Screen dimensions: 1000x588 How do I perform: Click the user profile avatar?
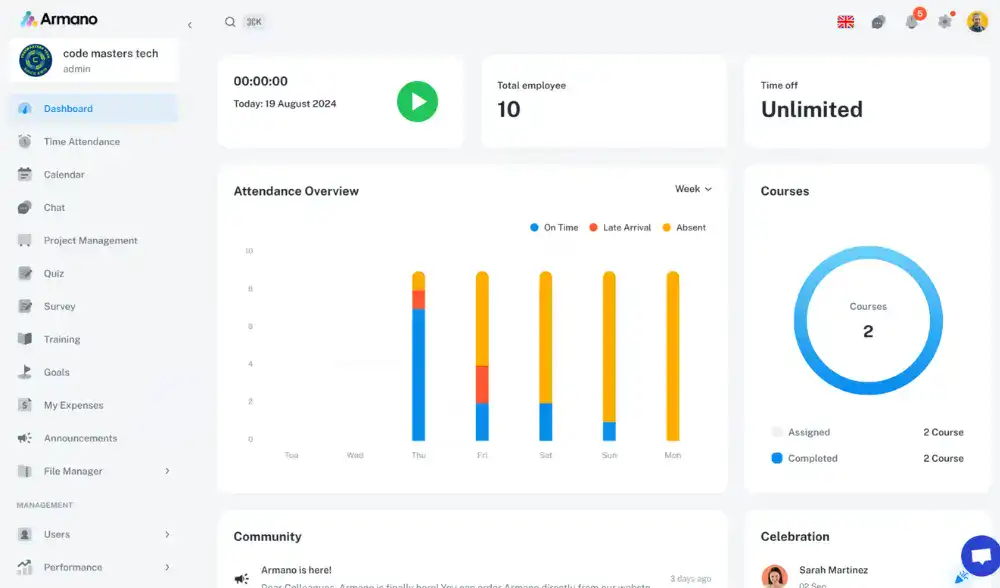click(x=977, y=22)
